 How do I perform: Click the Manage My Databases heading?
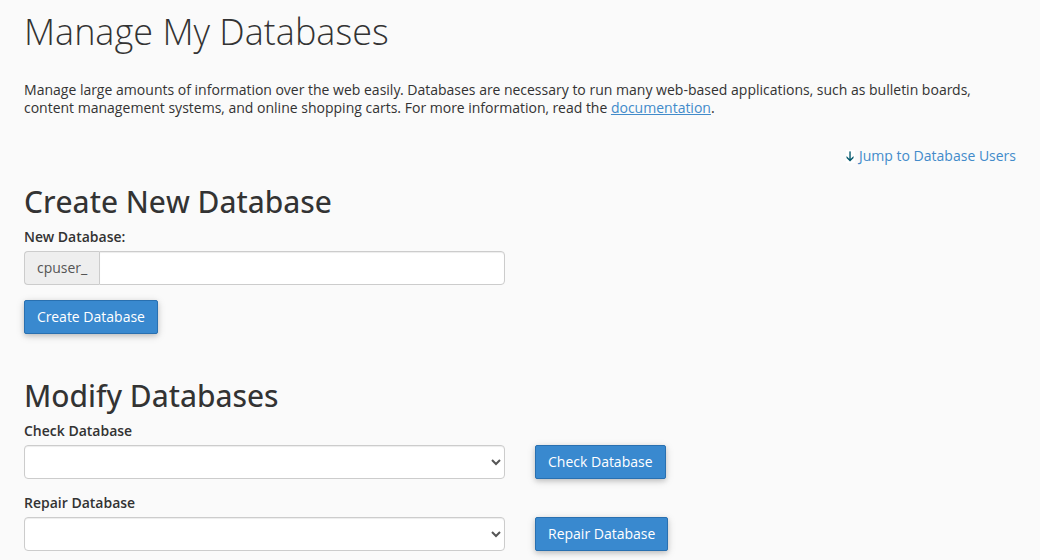coord(206,33)
